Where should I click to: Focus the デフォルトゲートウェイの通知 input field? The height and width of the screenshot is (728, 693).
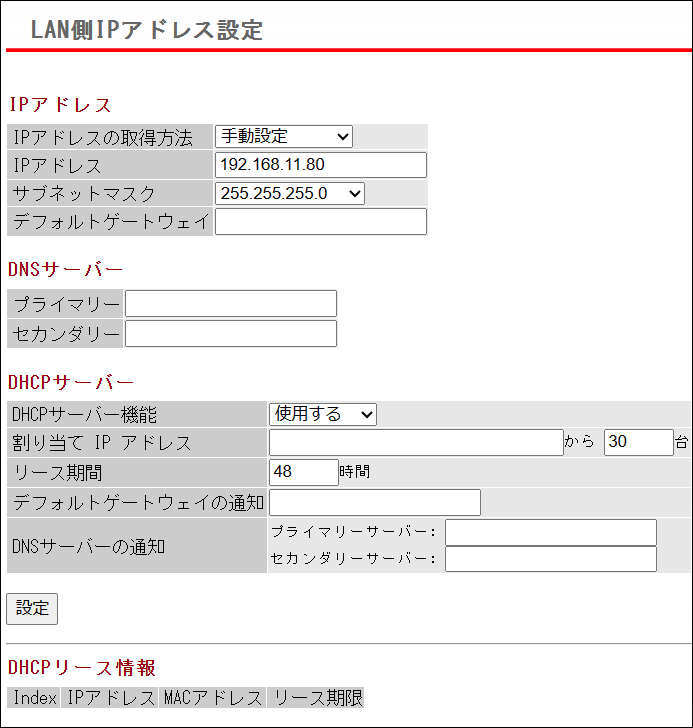[375, 502]
